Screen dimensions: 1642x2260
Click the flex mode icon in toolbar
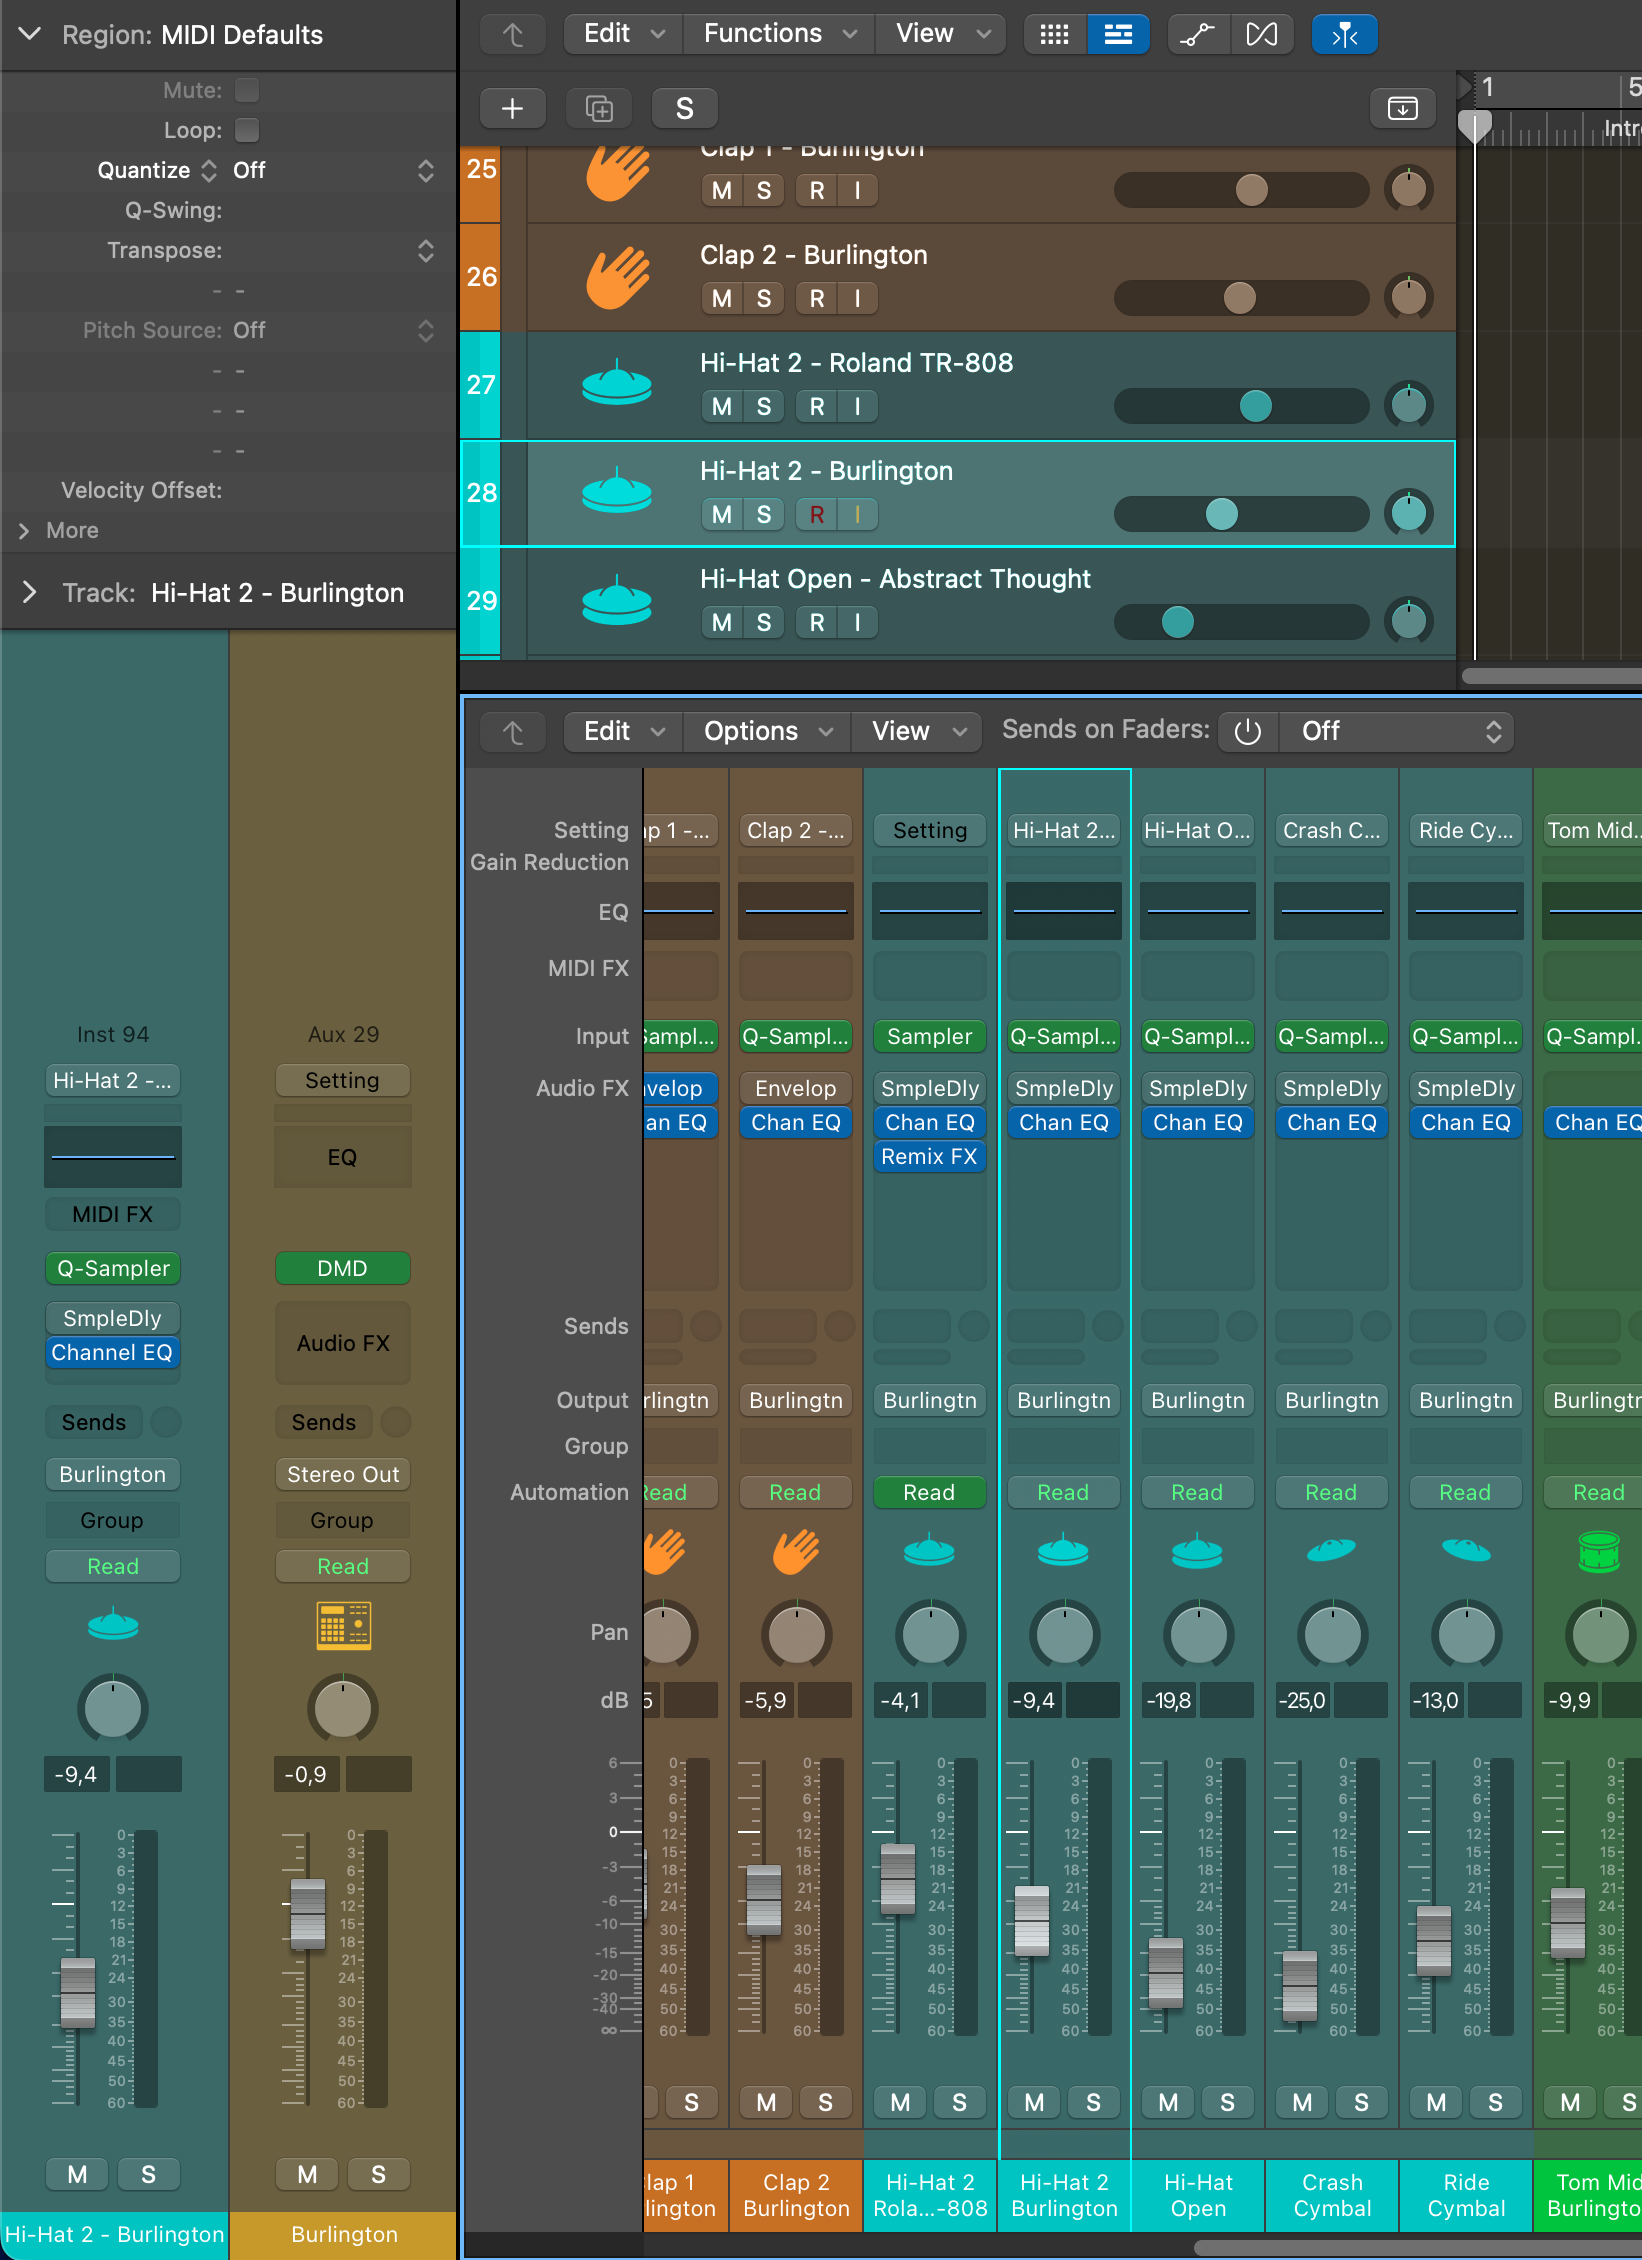[1262, 34]
